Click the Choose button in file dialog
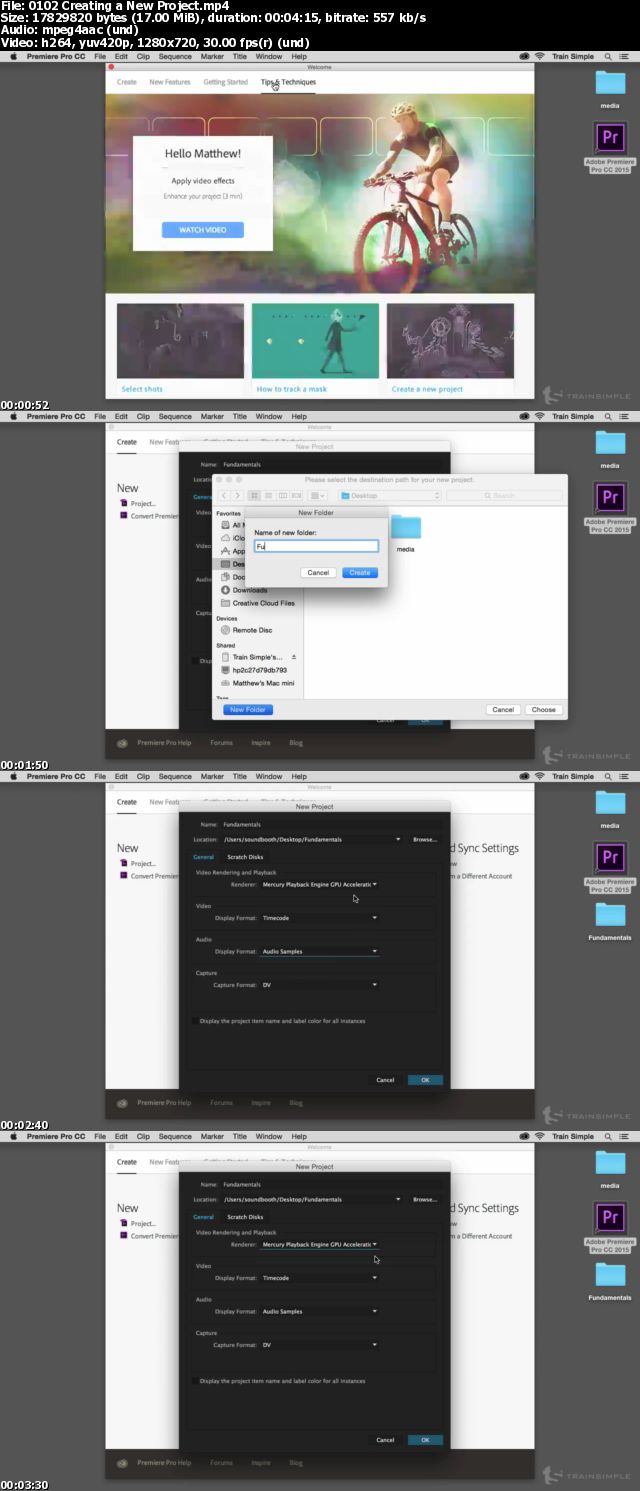This screenshot has width=640, height=1491. pyautogui.click(x=544, y=709)
